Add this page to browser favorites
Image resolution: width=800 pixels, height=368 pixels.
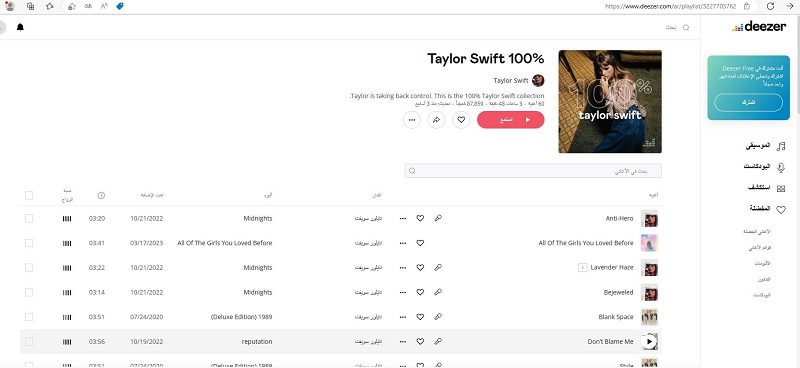(72, 6)
